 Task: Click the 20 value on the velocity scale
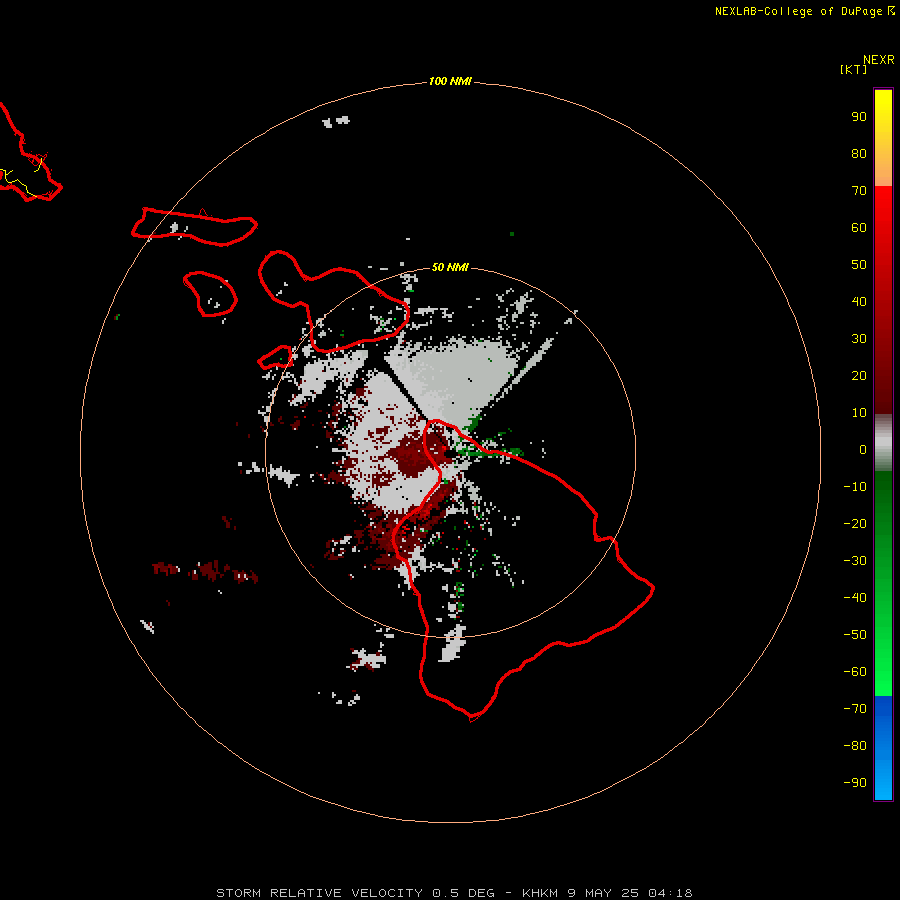click(859, 375)
